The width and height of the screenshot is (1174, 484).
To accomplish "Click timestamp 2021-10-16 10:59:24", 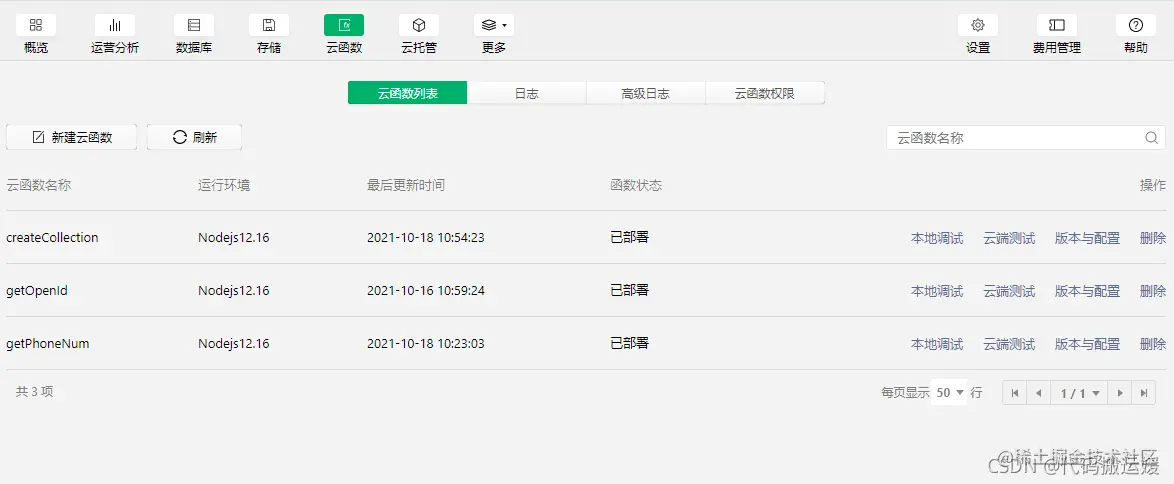I will (x=426, y=290).
